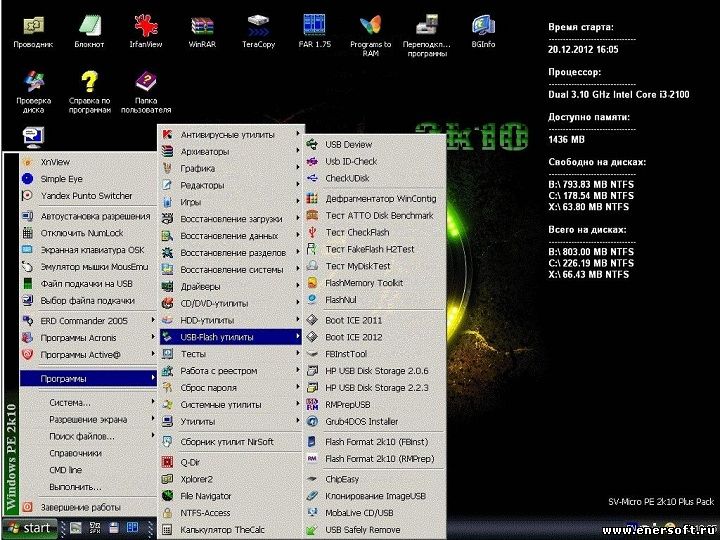Screen dimensions: 720x540
Task: Select the Программы start menu item
Action: point(89,379)
